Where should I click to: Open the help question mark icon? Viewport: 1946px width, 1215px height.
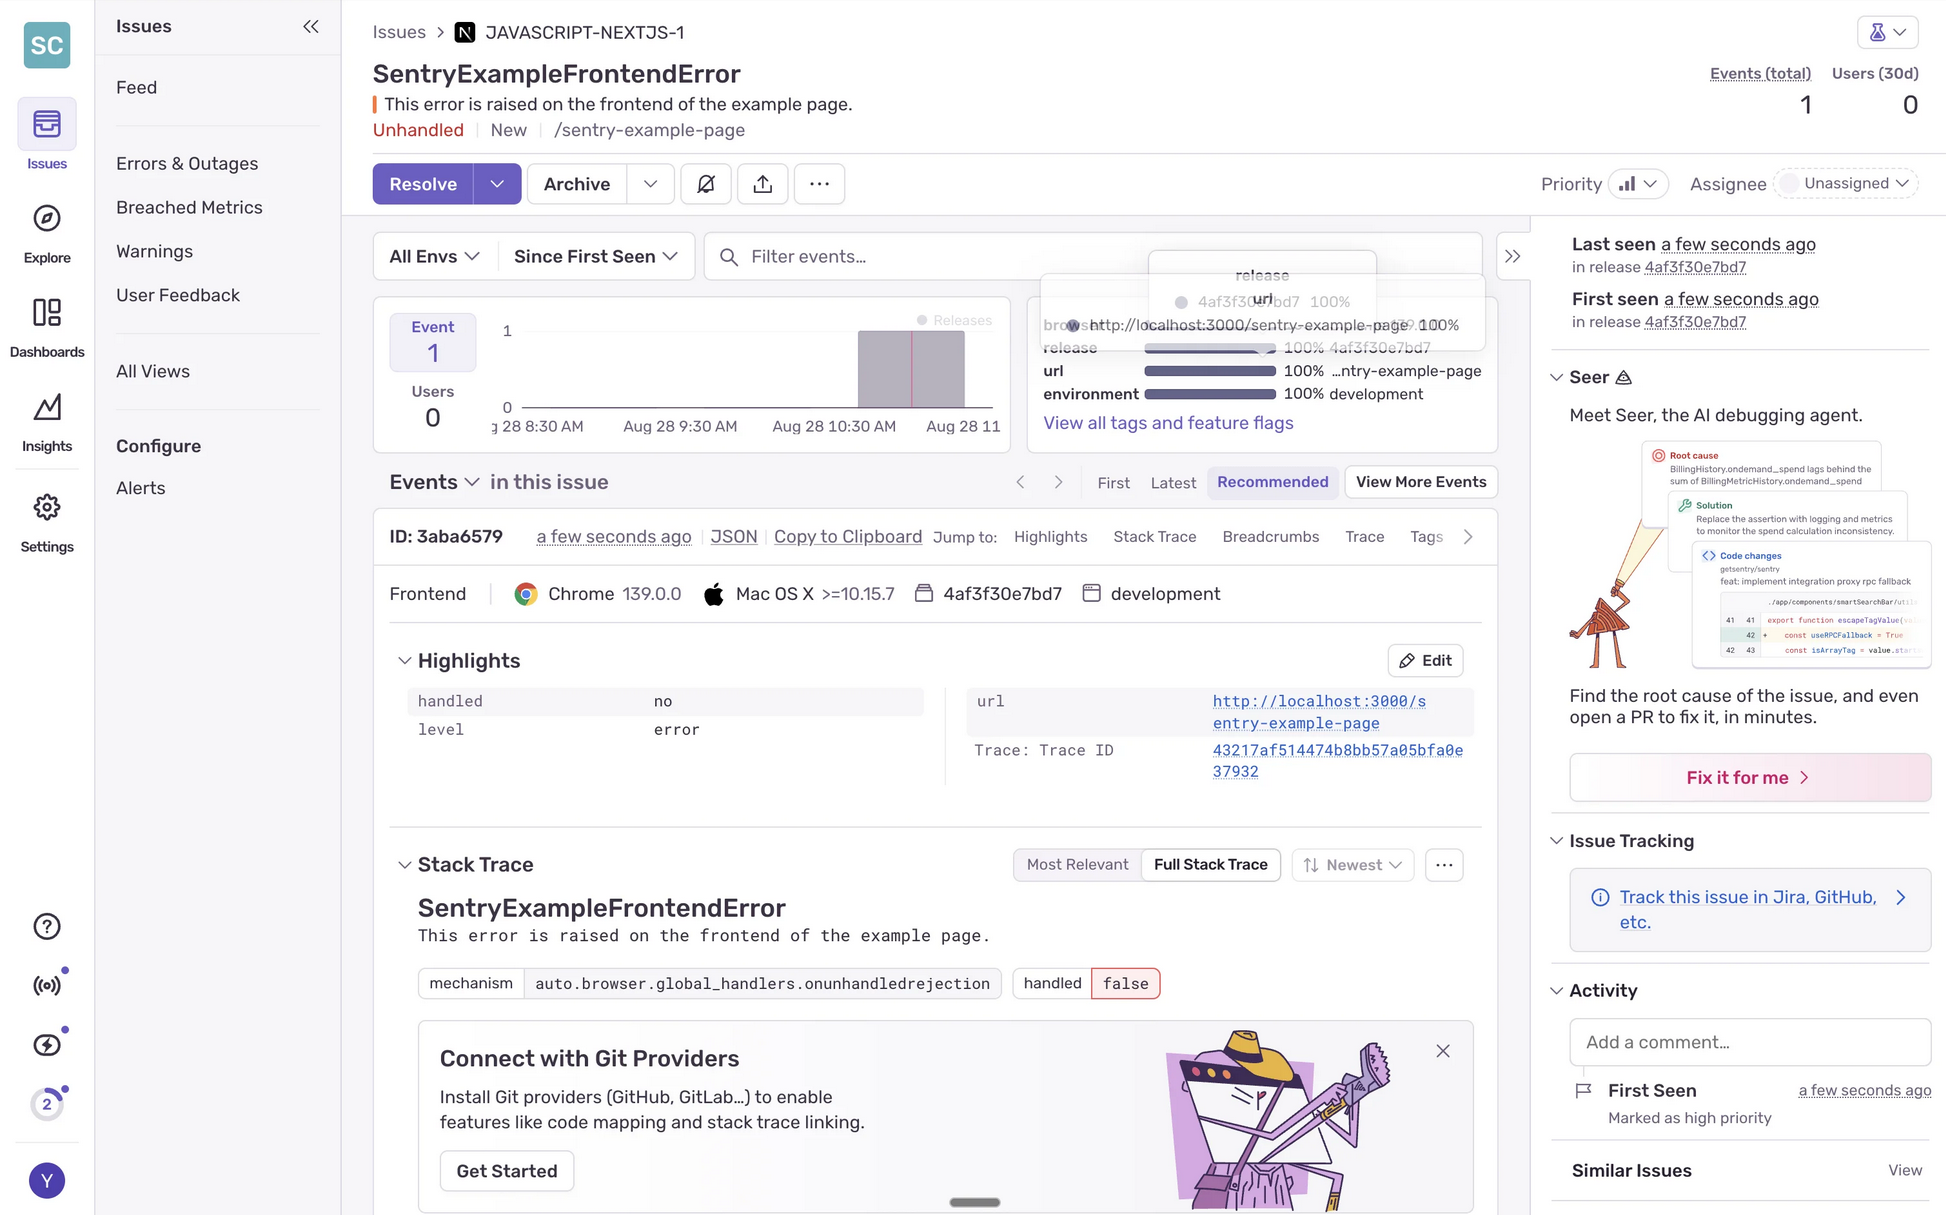click(47, 926)
